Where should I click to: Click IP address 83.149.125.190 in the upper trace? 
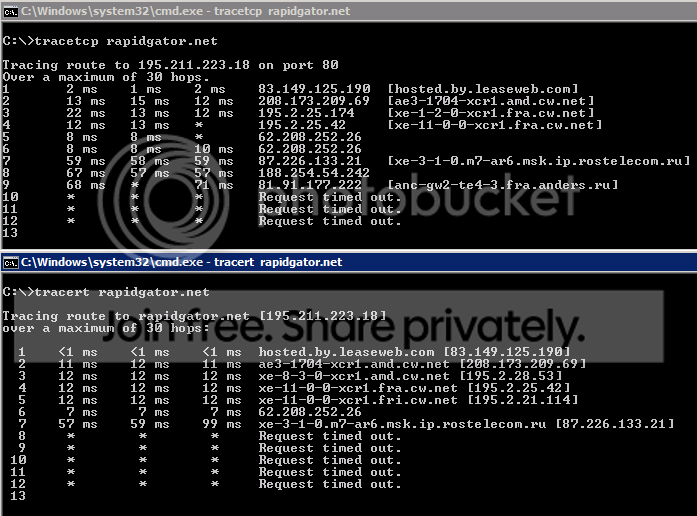(314, 89)
